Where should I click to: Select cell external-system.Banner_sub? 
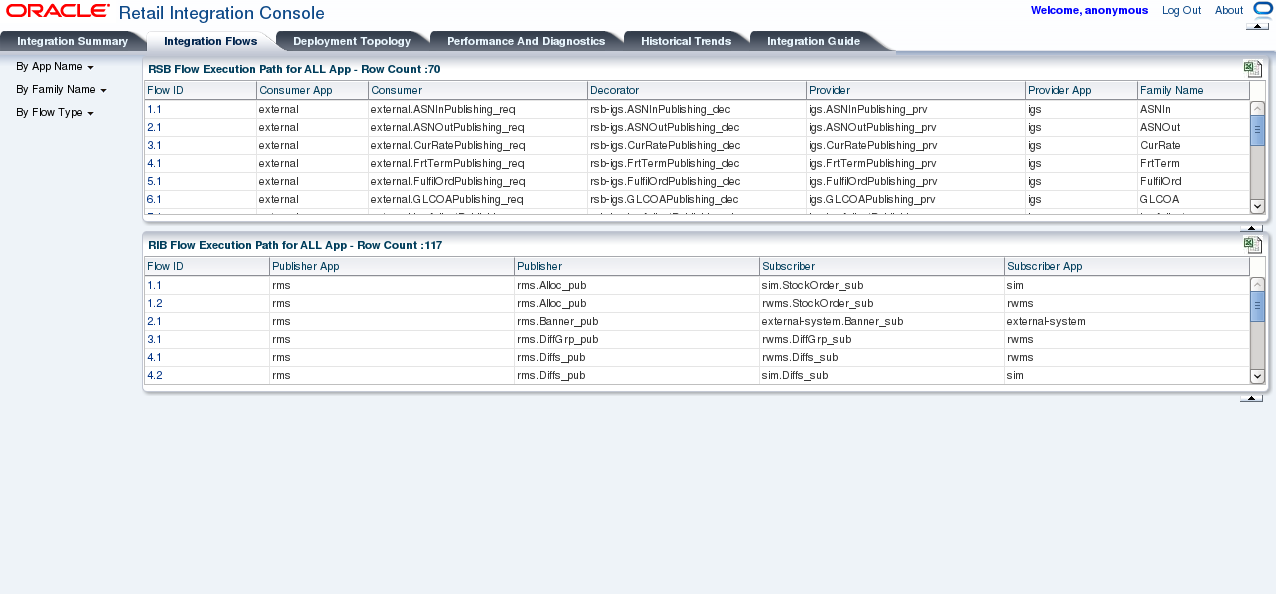(x=882, y=321)
